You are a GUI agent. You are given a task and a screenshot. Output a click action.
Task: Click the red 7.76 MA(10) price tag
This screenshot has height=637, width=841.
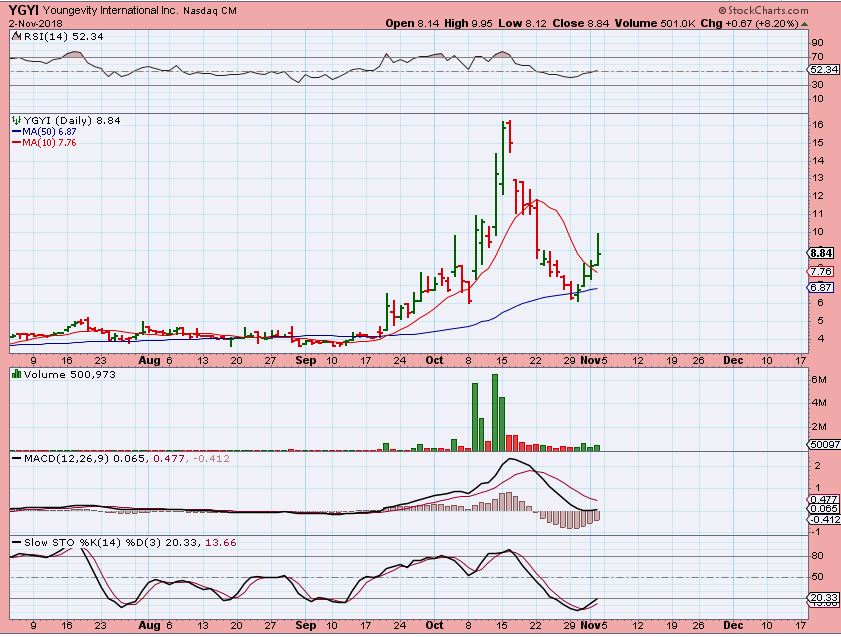click(x=822, y=271)
